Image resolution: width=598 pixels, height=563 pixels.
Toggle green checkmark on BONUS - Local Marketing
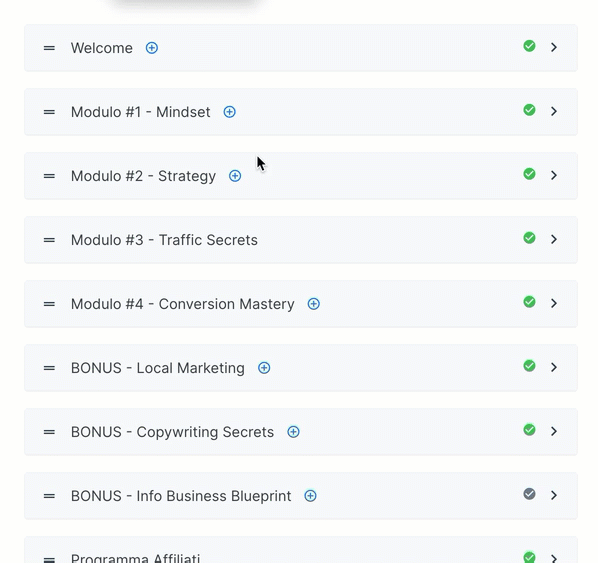(529, 366)
